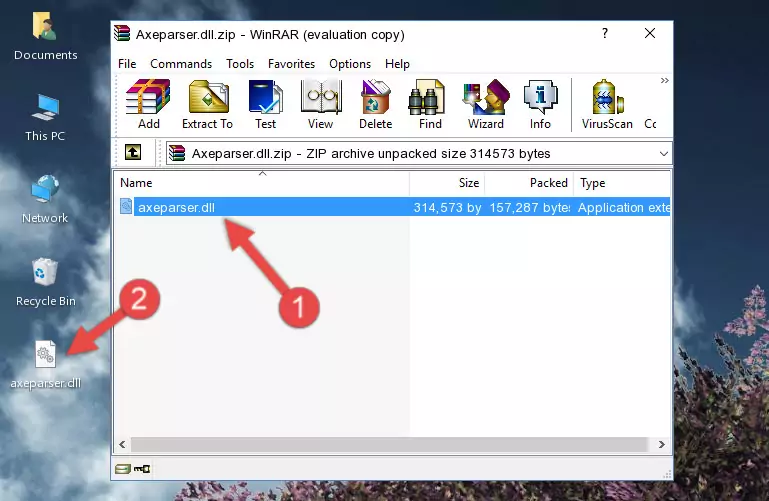Click the axeparser.dll file icon in list
The image size is (769, 501).
126,206
